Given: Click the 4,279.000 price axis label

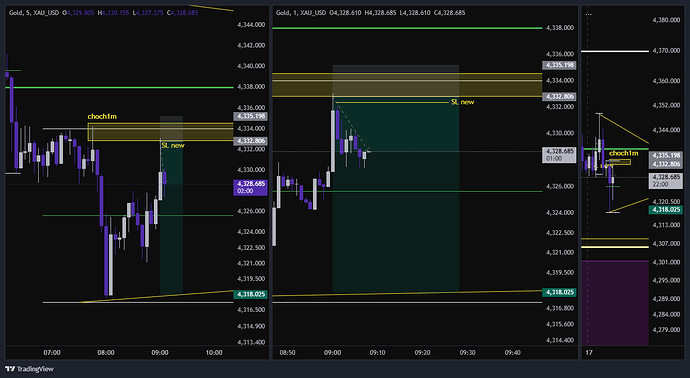Looking at the screenshot, I should pos(666,330).
